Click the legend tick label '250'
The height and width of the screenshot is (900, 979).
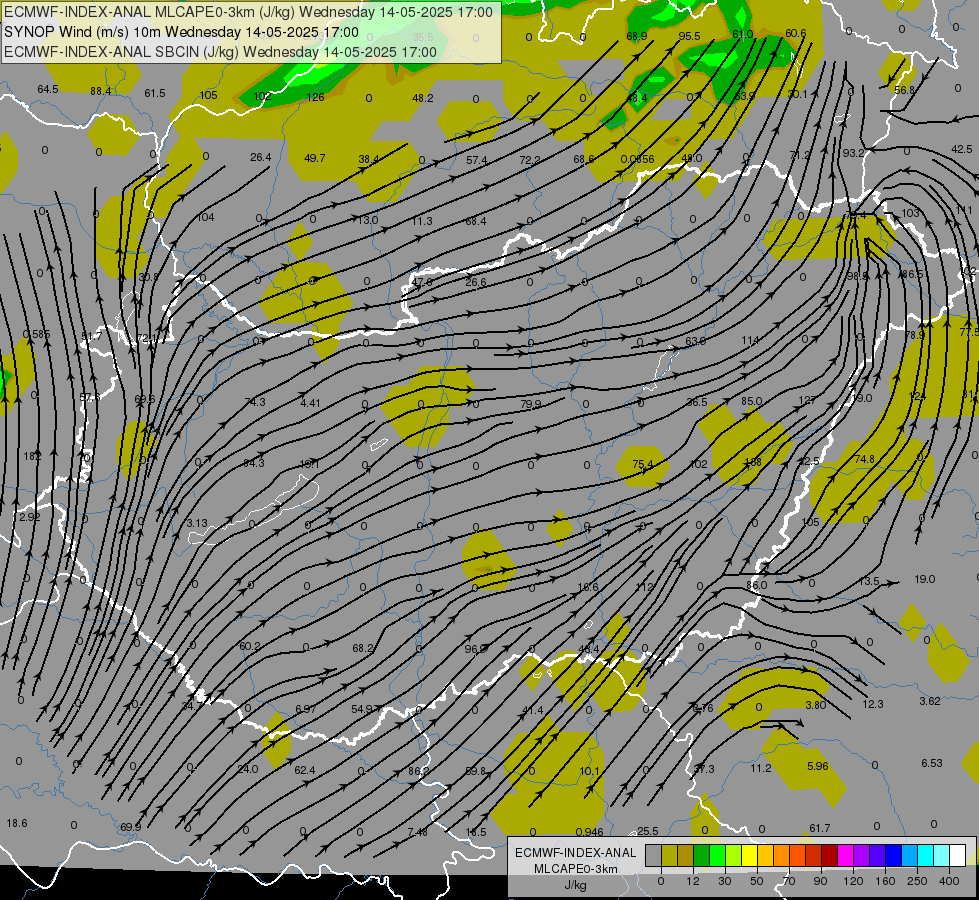tap(917, 881)
